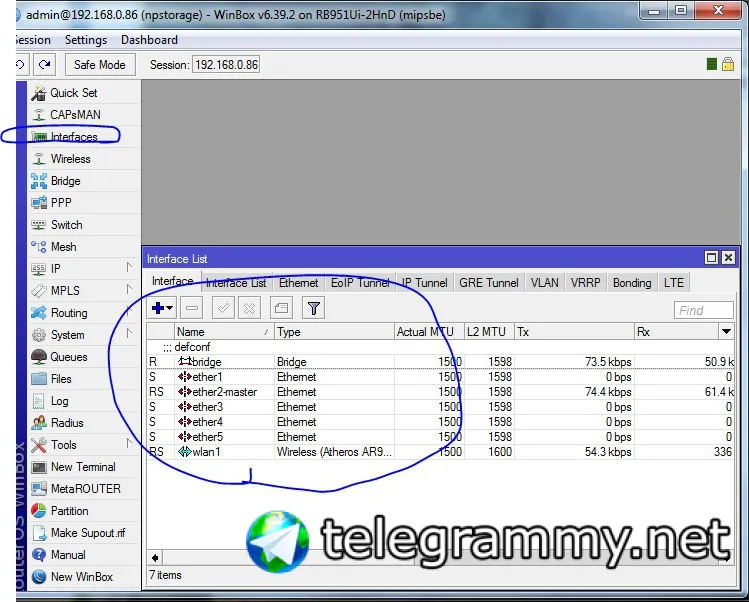
Task: Launch New Terminal
Action: tap(84, 467)
